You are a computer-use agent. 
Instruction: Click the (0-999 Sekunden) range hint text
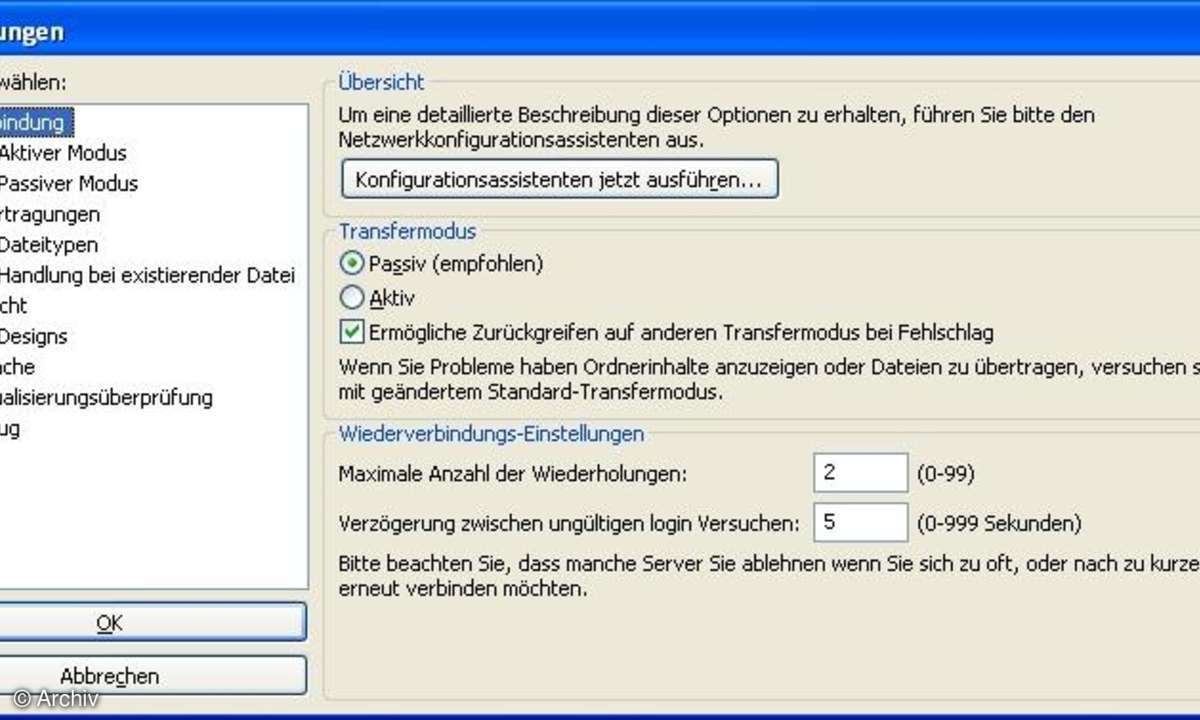(999, 524)
